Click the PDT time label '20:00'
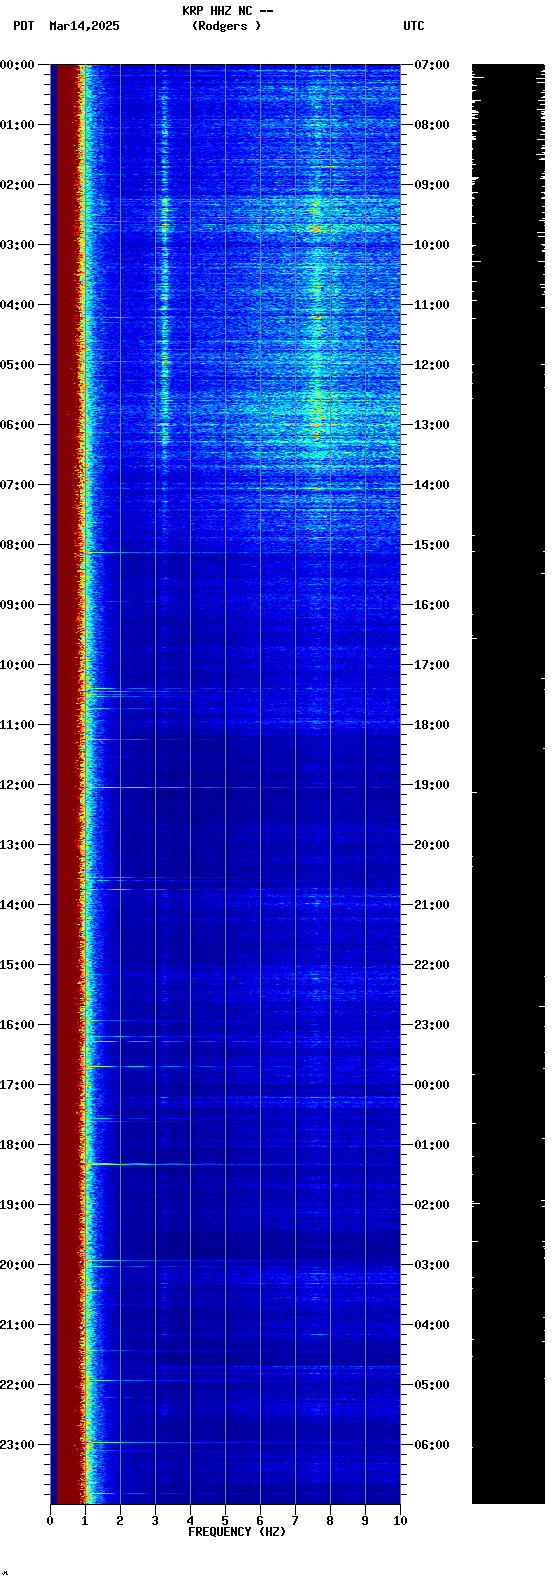The image size is (552, 1584). [17, 1265]
